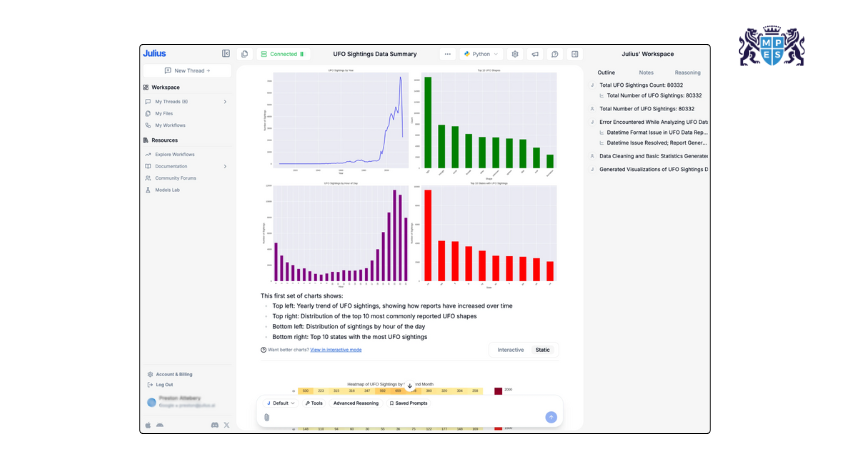Screen dimensions: 850x450
Task: Collapse the left sidebar panel icon
Action: (226, 54)
